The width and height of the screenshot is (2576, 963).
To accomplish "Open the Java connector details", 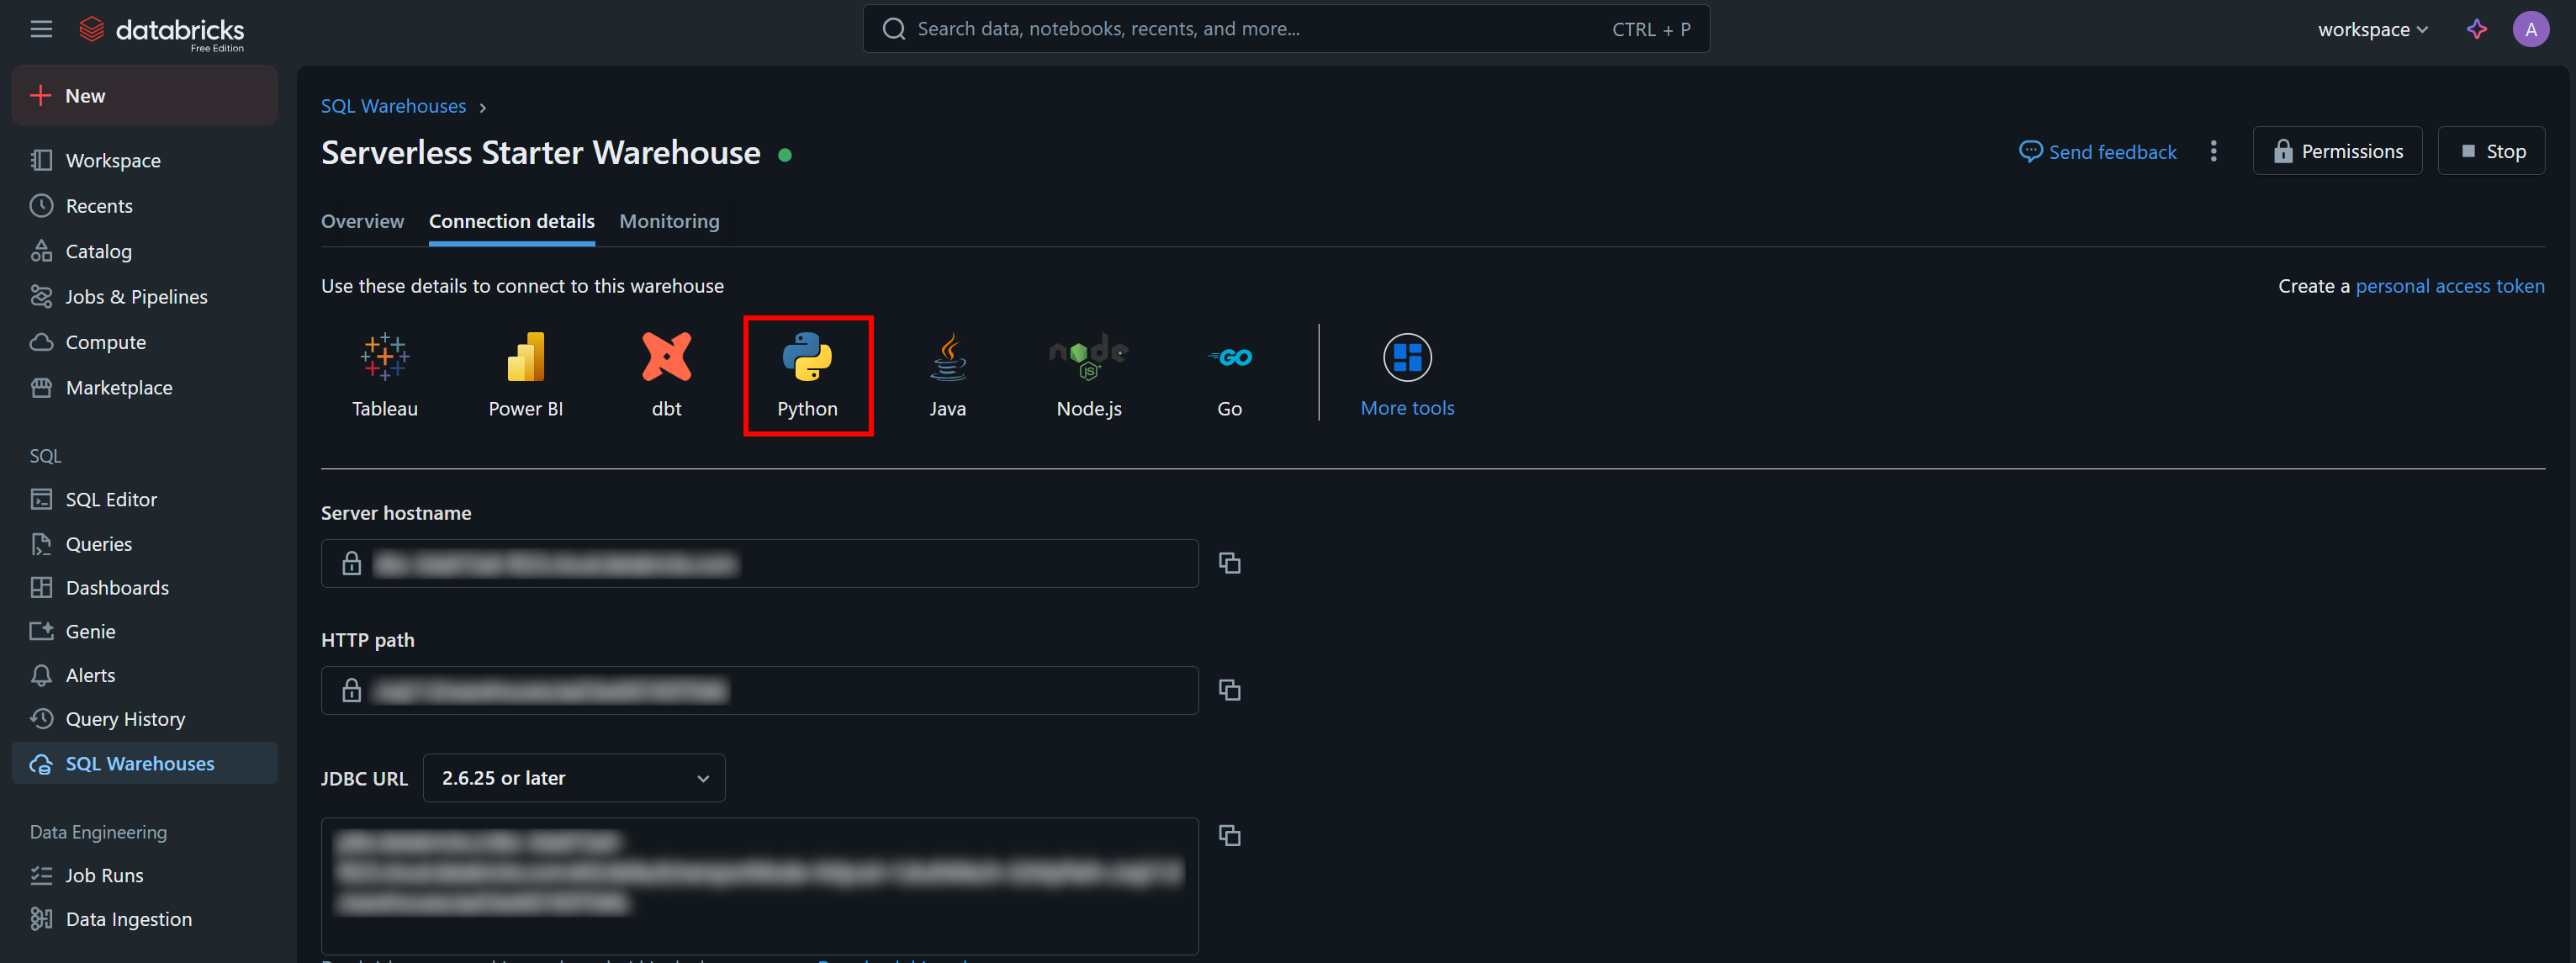I will (x=947, y=375).
